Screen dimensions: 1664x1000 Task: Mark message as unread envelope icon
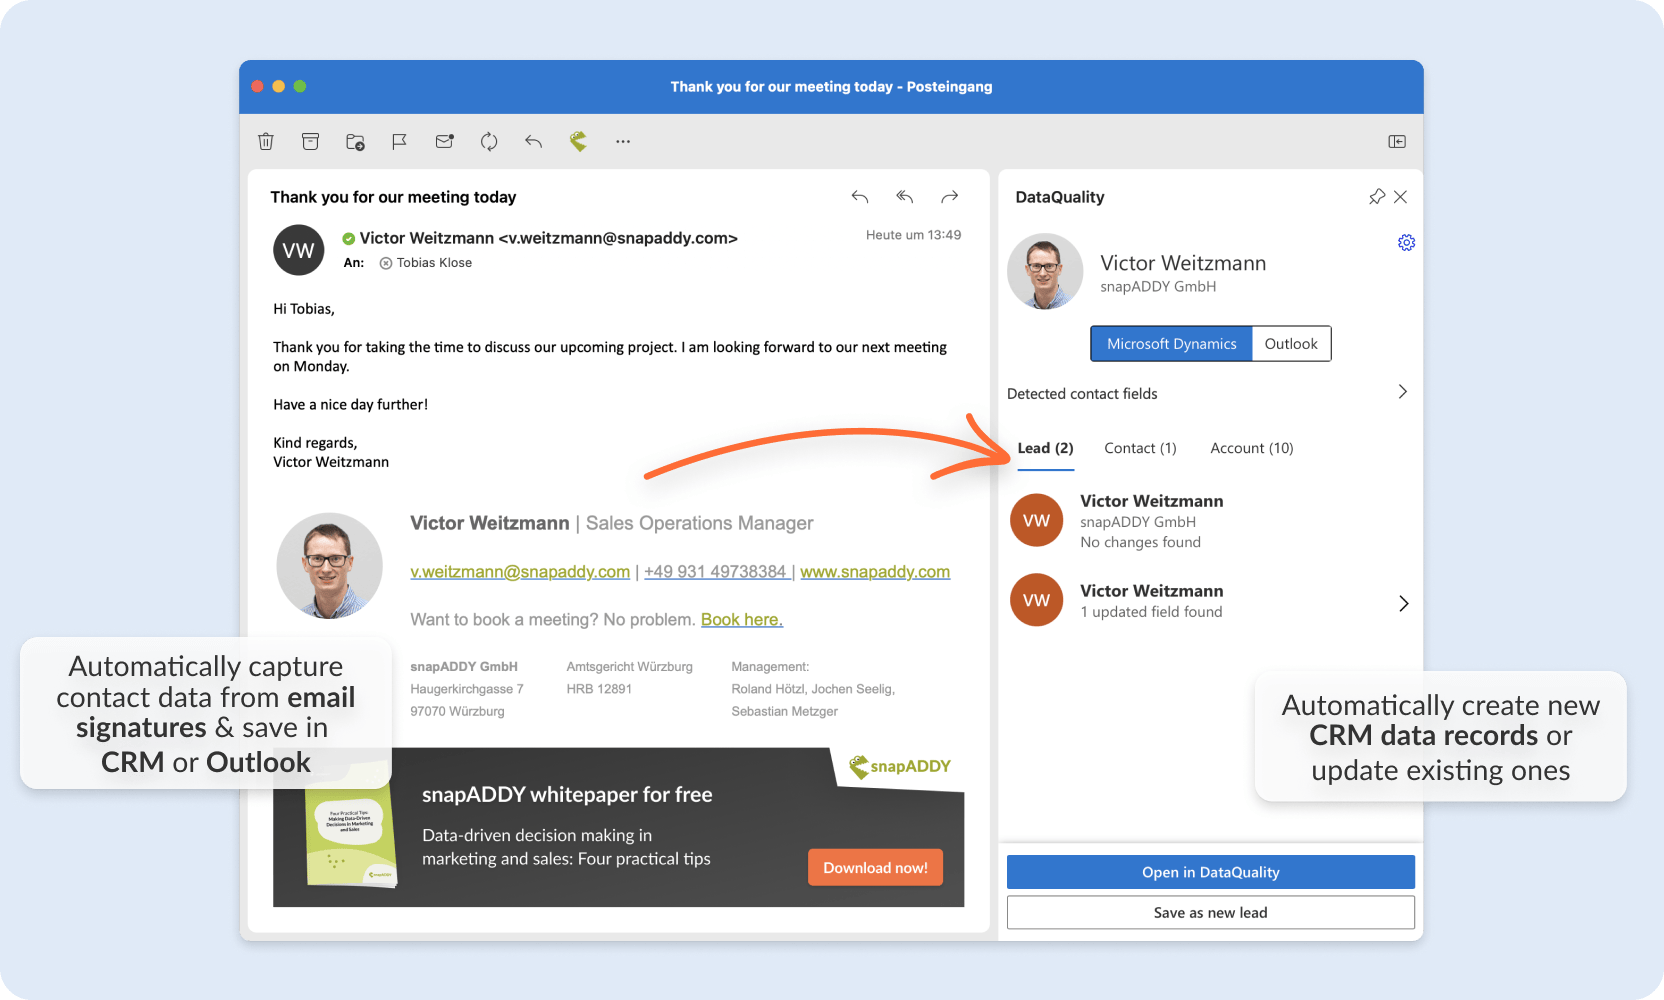tap(444, 142)
